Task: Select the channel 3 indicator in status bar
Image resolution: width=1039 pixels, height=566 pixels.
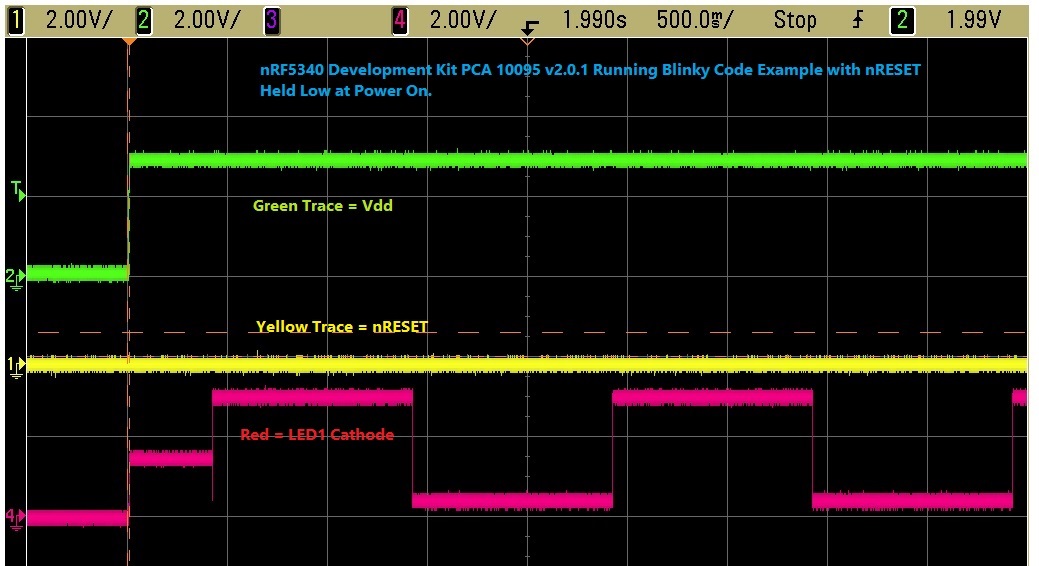Action: pyautogui.click(x=272, y=21)
